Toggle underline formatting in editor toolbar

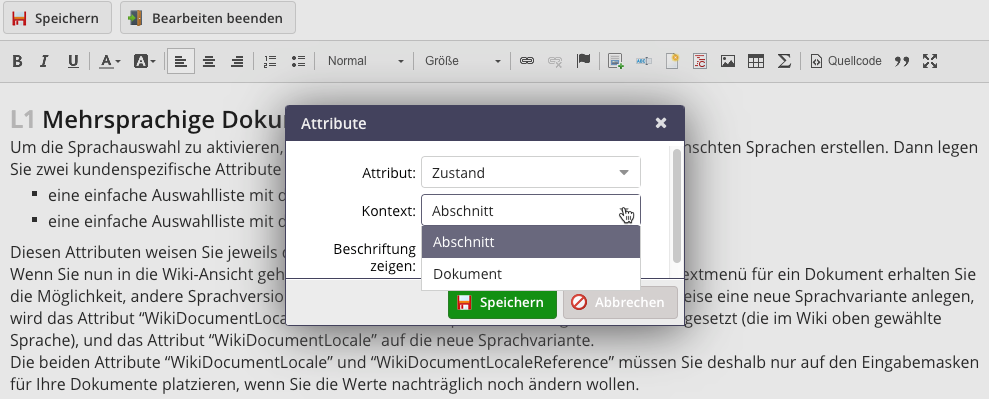pyautogui.click(x=73, y=61)
